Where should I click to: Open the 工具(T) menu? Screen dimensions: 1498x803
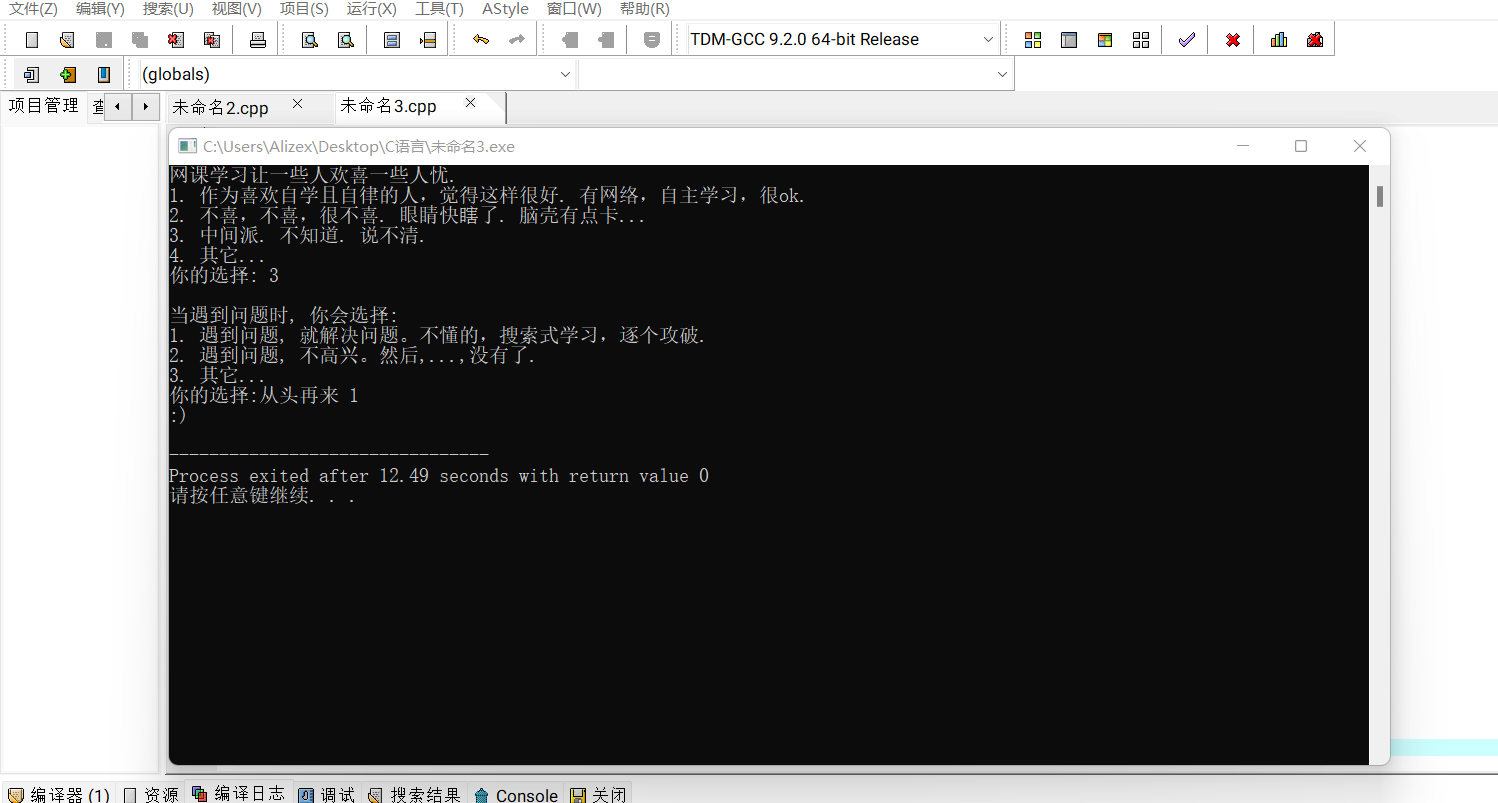(x=439, y=9)
